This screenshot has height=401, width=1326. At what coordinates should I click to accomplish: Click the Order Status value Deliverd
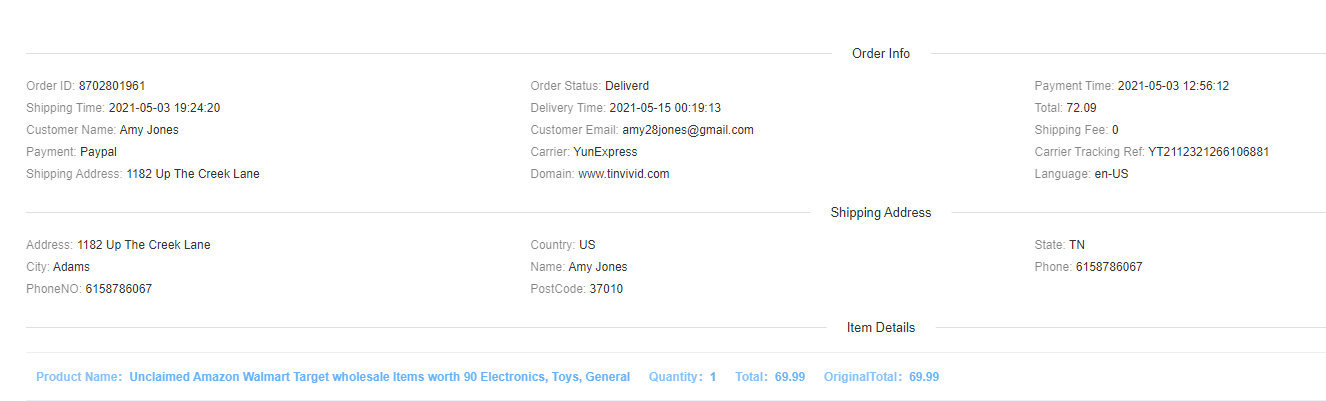627,86
